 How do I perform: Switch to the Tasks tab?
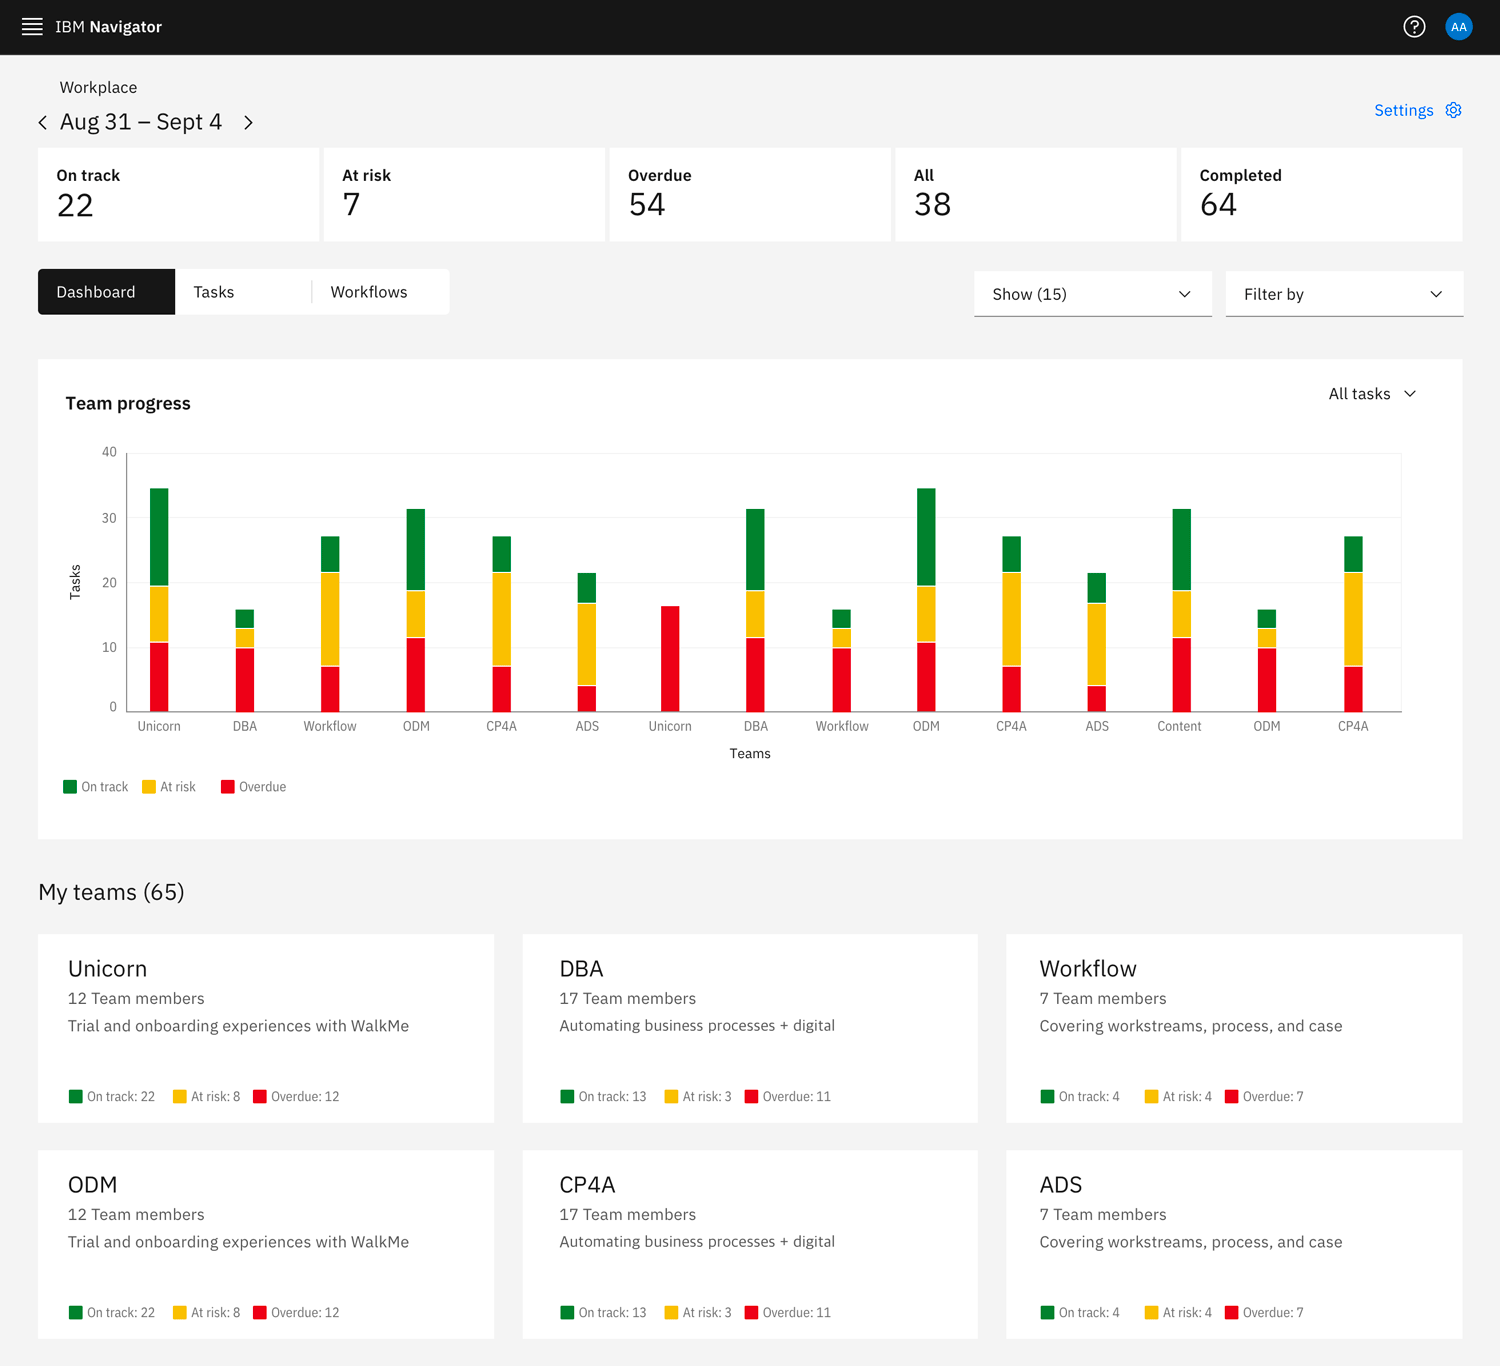[243, 292]
